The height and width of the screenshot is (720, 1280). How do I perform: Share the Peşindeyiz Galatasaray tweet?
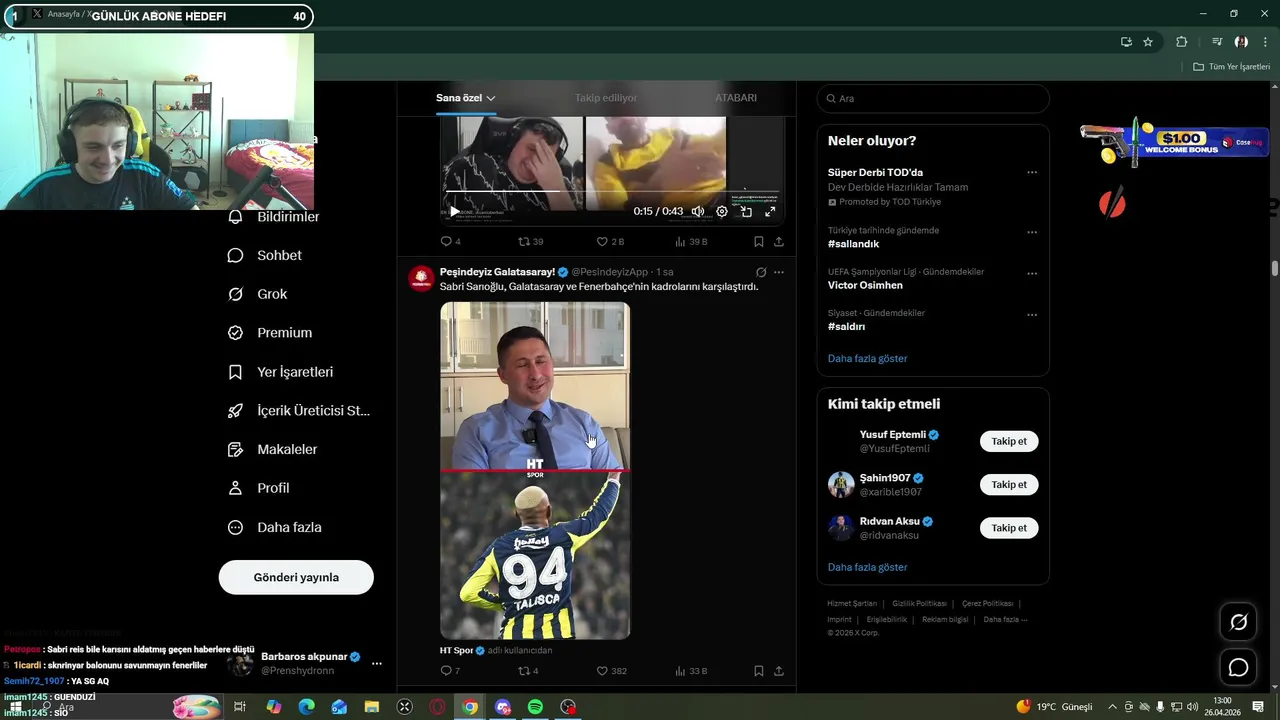[x=779, y=671]
